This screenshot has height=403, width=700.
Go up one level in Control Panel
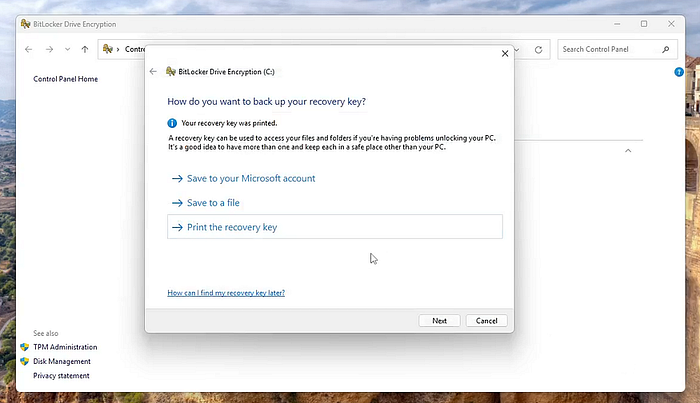85,49
